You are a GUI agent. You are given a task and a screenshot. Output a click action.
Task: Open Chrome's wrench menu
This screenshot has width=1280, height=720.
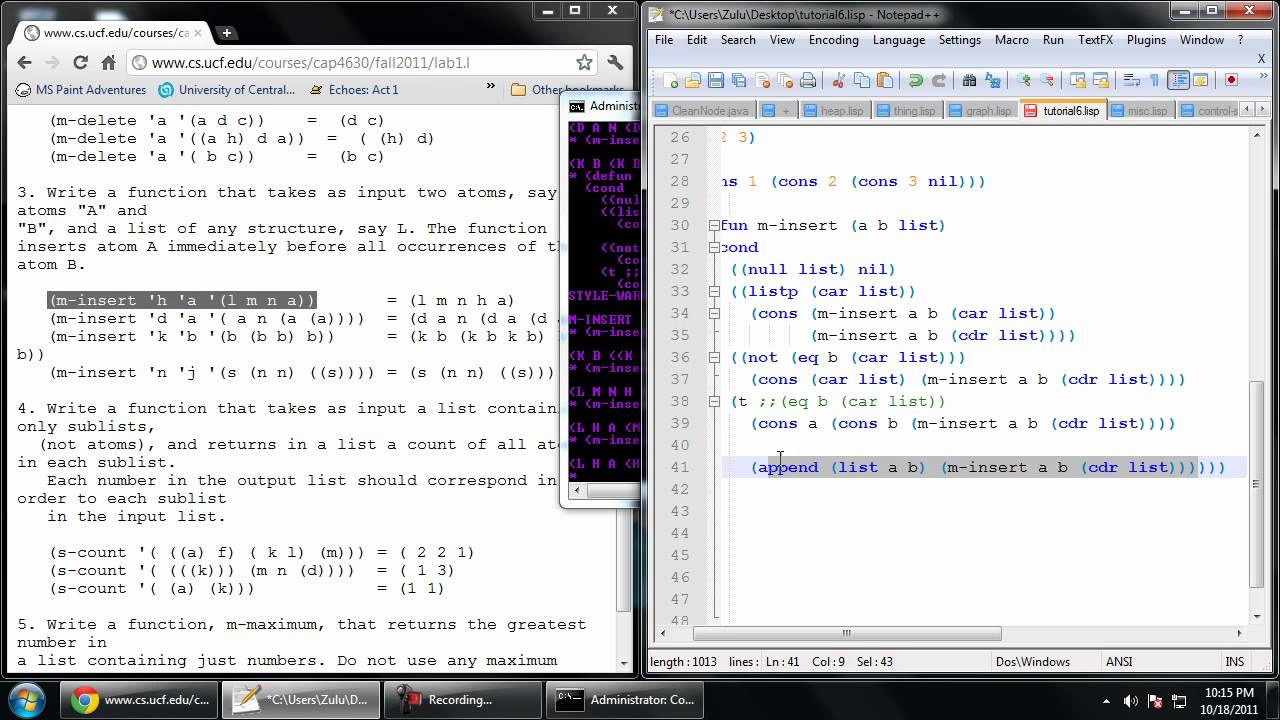coord(616,62)
